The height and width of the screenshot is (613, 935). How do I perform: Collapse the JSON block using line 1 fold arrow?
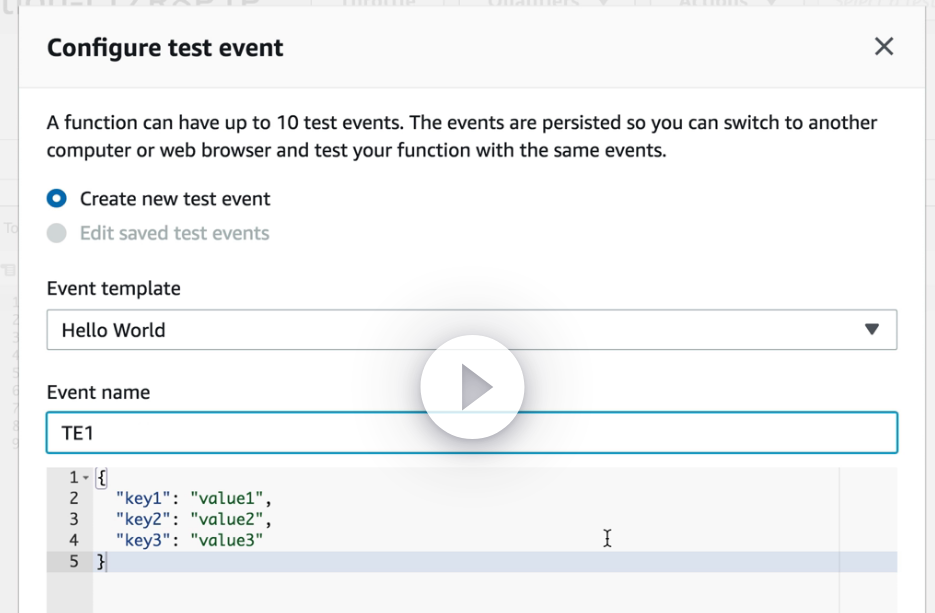(86, 478)
